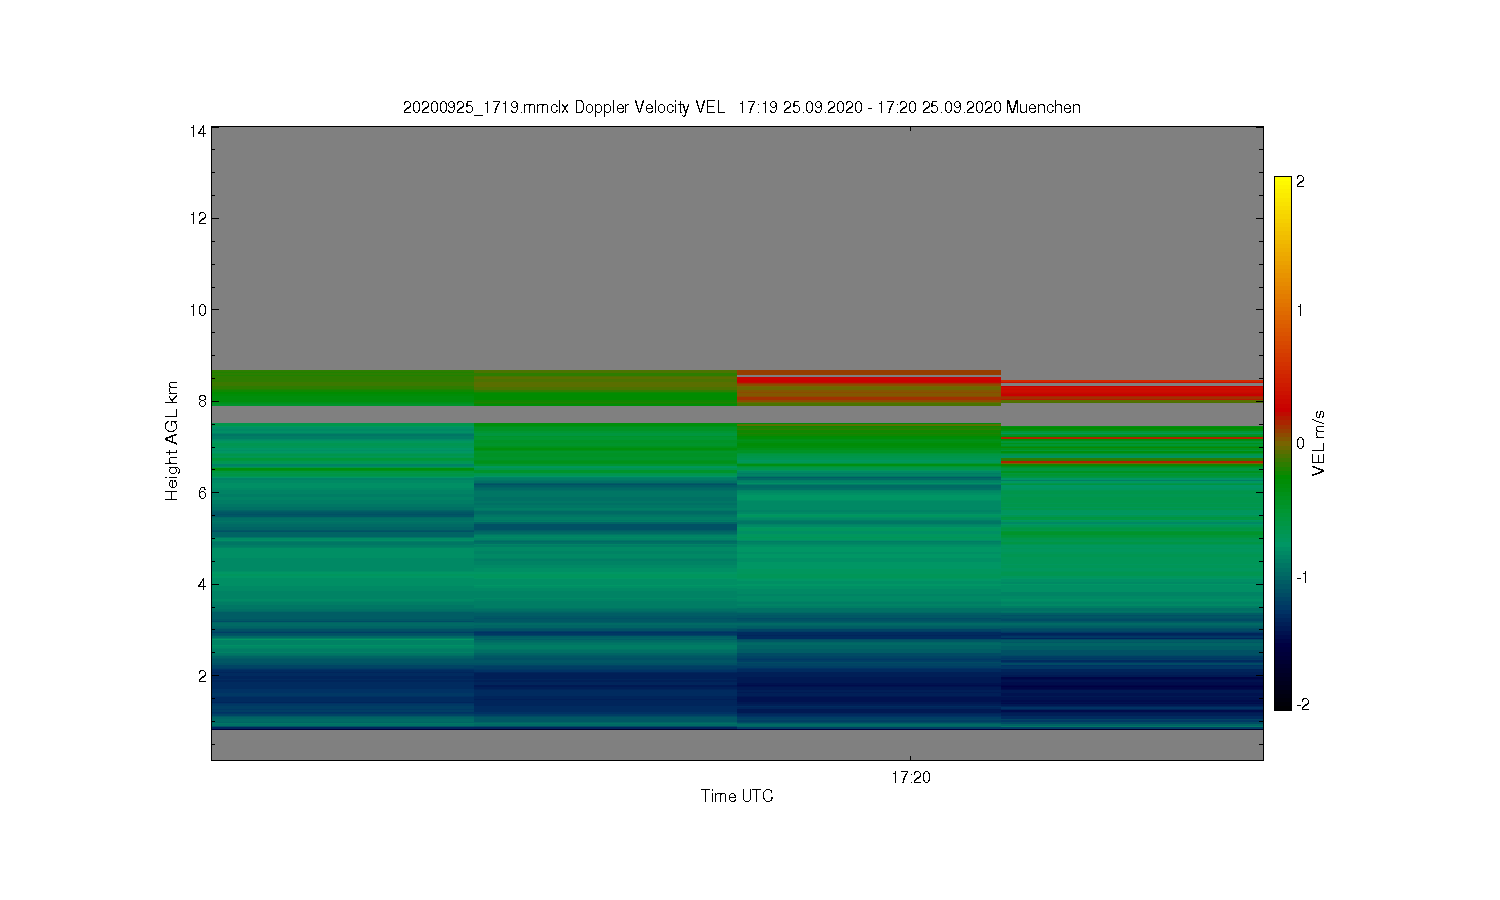Viewport: 1500px width, 900px height.
Task: Click the bright red band in last column
Action: click(1132, 391)
